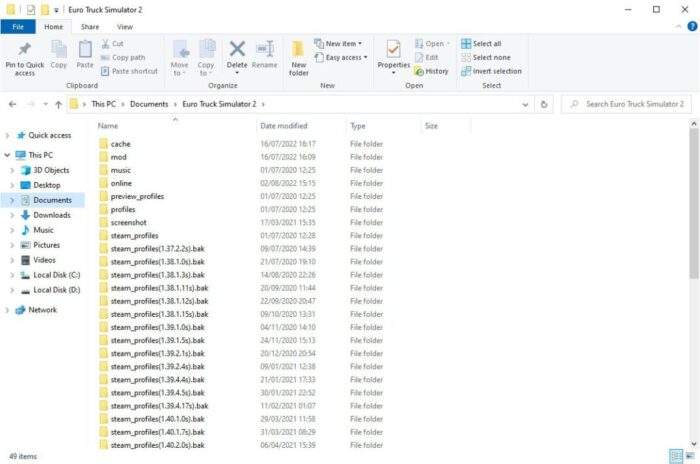Open the Recent locations dropdown arrow
The height and width of the screenshot is (464, 700).
46,104
